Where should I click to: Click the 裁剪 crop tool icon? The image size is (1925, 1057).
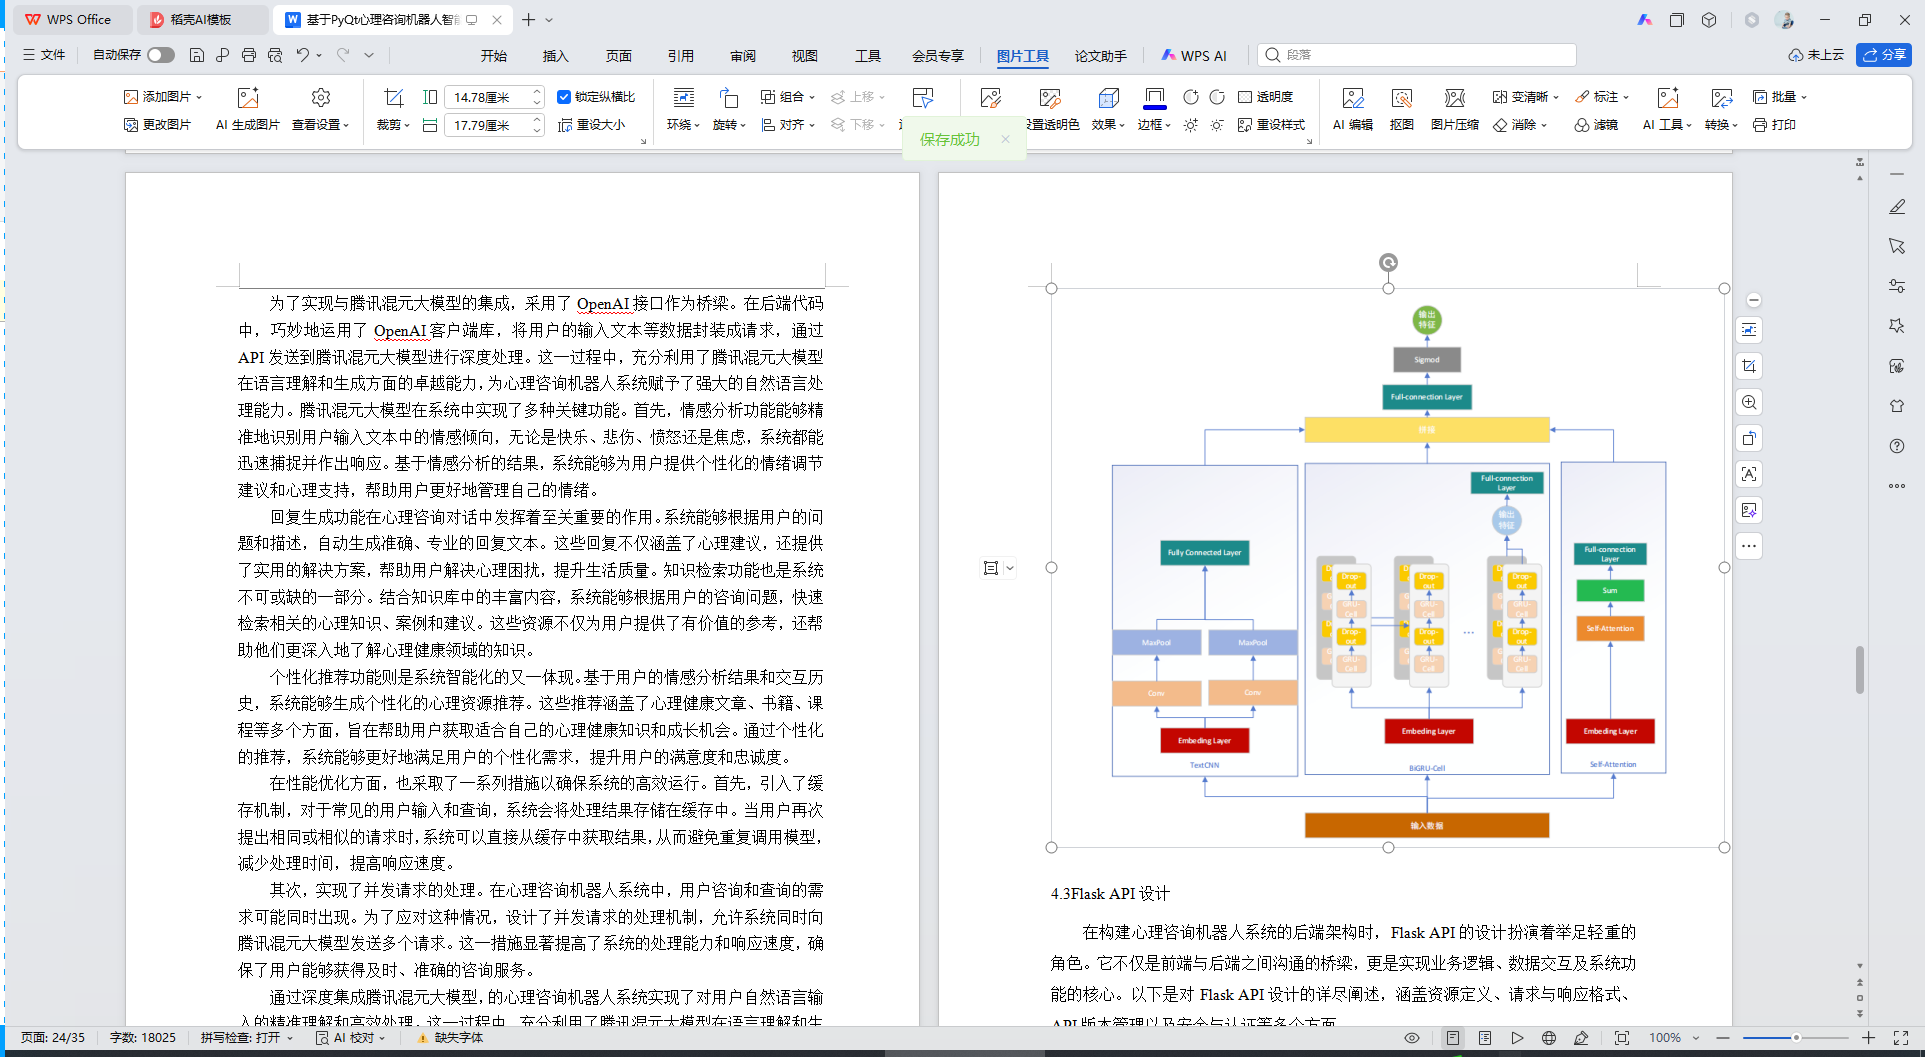tap(393, 97)
